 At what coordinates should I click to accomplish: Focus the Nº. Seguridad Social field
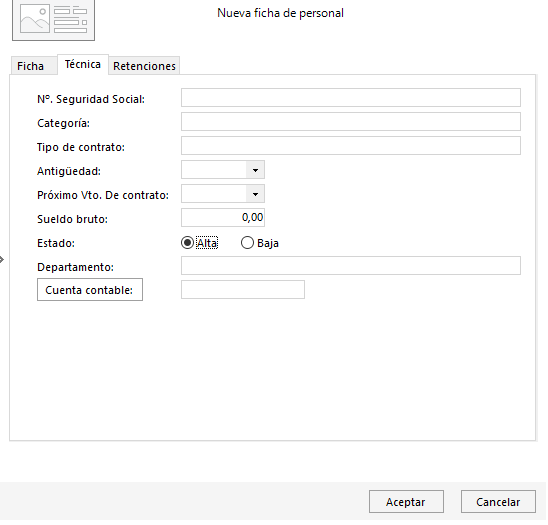(x=351, y=98)
